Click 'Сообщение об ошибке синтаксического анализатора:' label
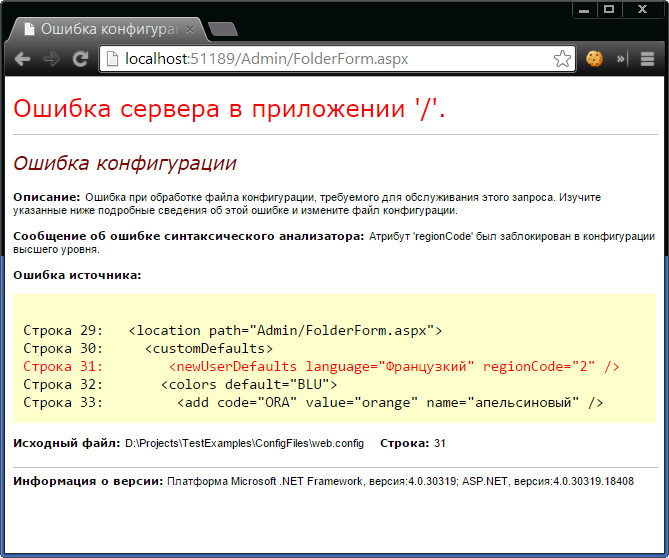 [x=189, y=236]
